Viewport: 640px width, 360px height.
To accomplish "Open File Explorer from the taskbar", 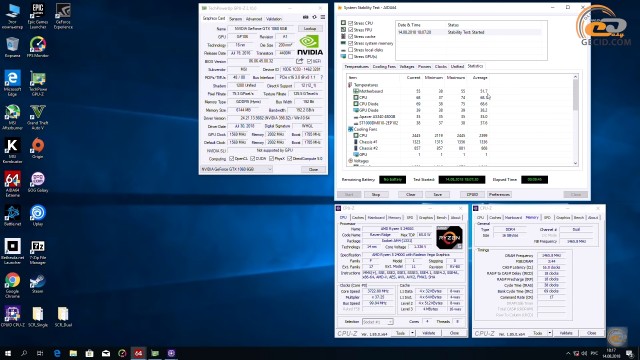I will click(x=73, y=353).
